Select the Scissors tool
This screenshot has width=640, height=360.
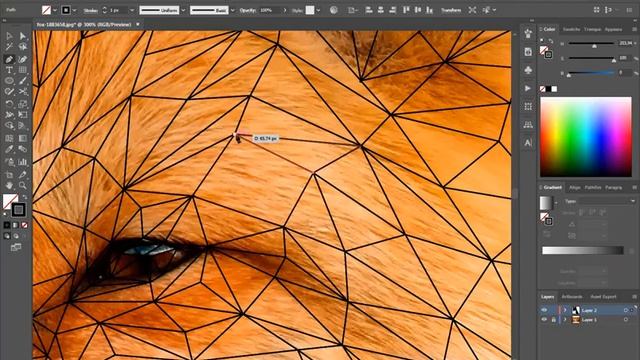(23, 92)
